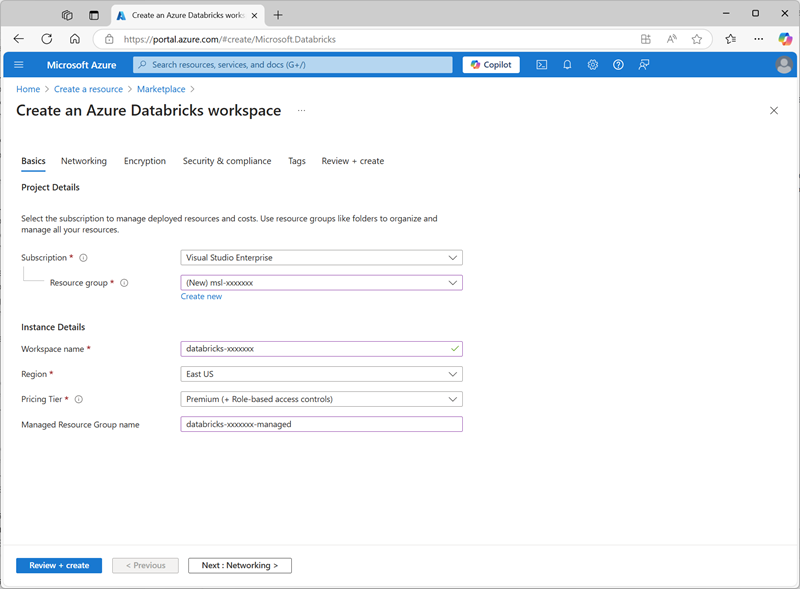Open the notifications bell

[567, 65]
